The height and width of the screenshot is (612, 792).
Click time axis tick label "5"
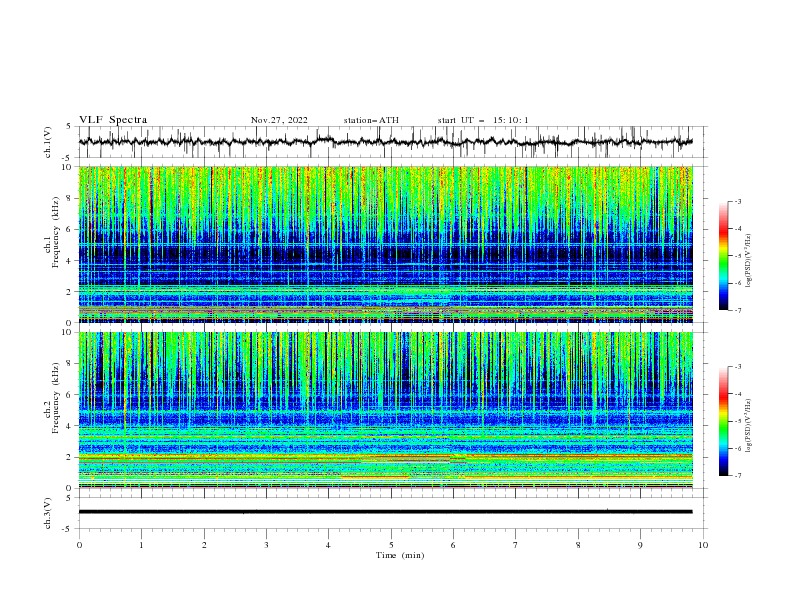[x=391, y=545]
